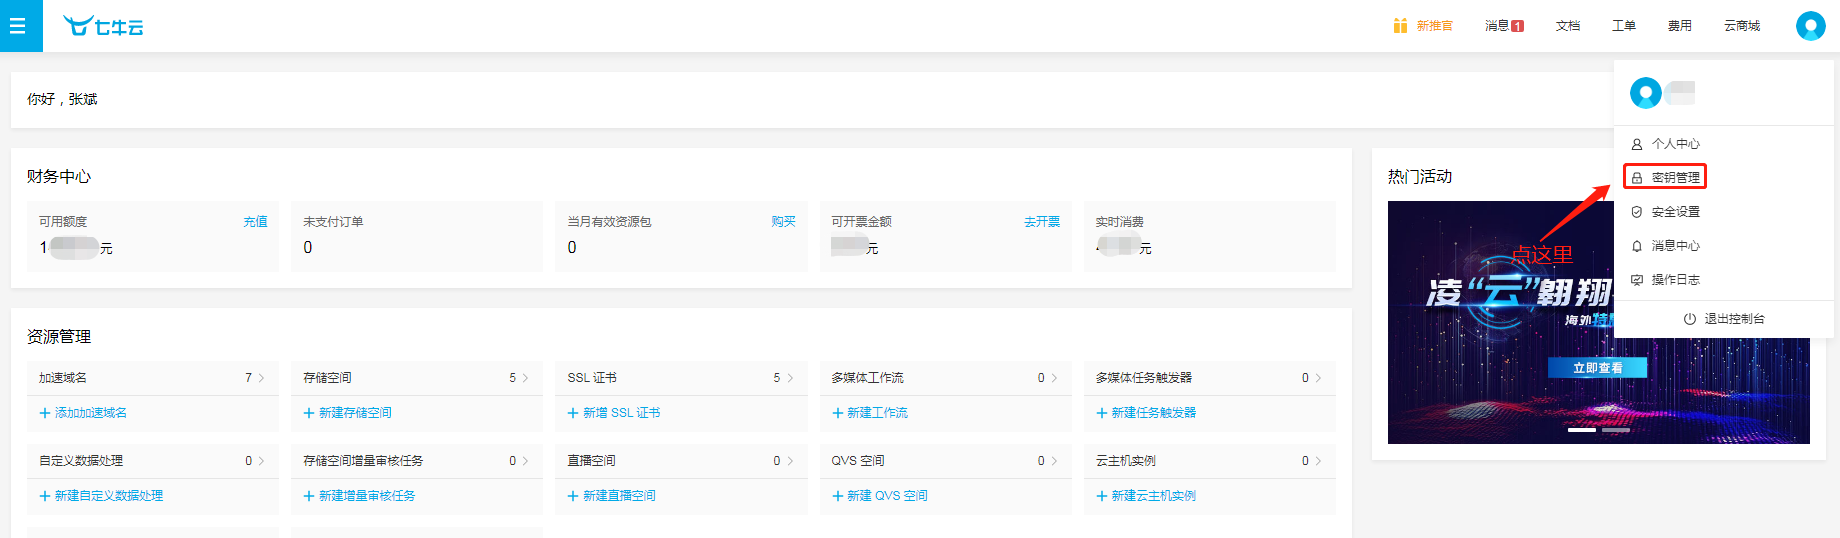Image resolution: width=1840 pixels, height=538 pixels.
Task: Click the Qiniu Cloud logo
Action: (x=103, y=26)
